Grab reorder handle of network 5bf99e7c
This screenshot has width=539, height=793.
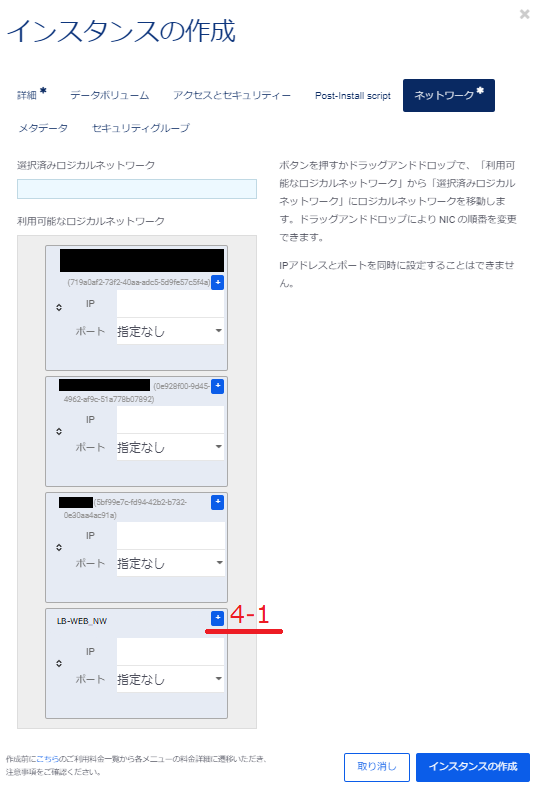[59, 548]
